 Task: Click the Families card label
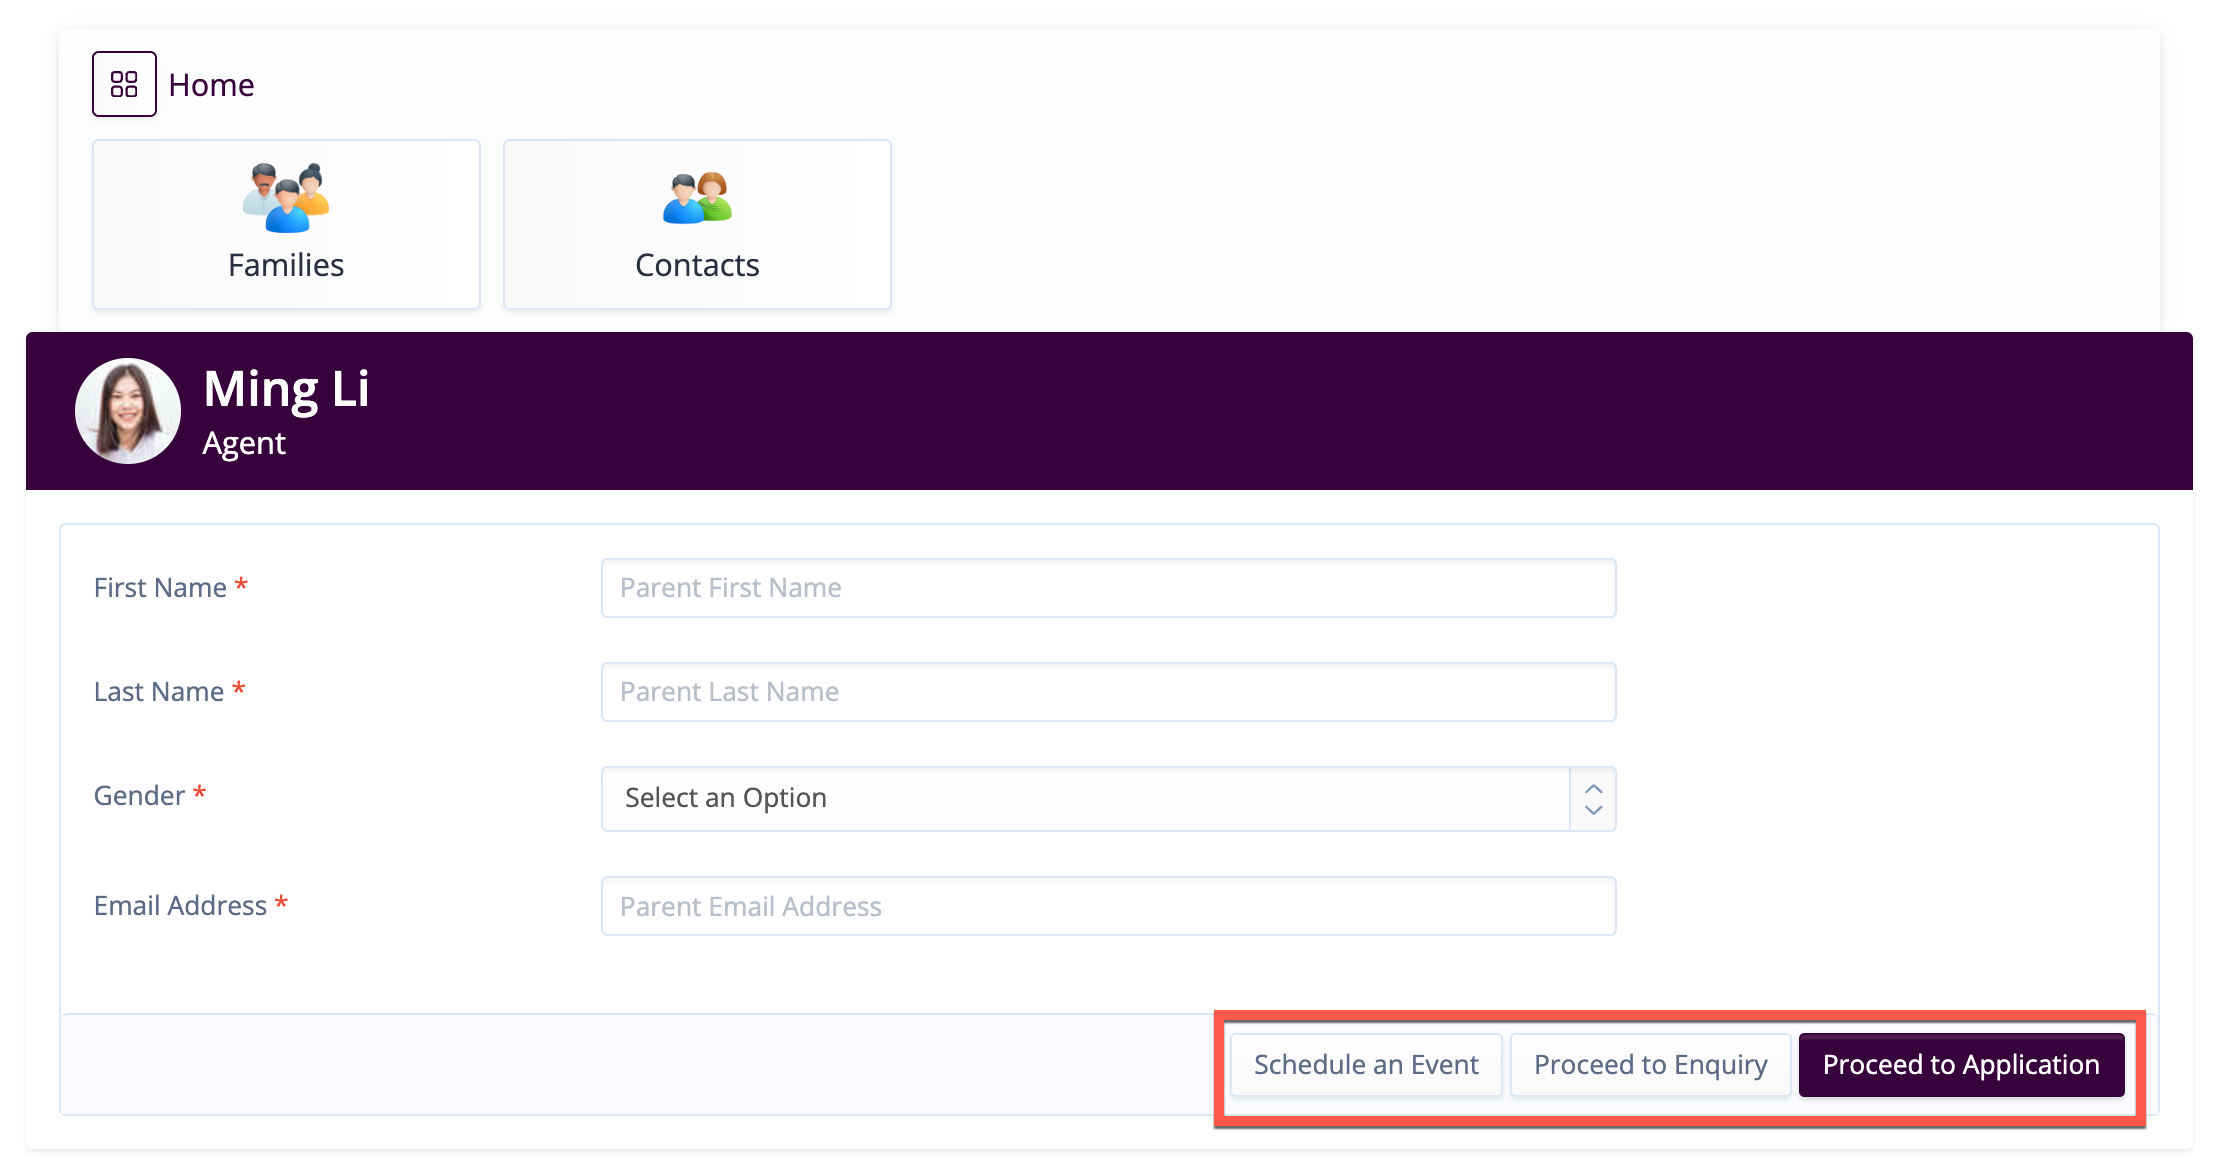tap(286, 265)
